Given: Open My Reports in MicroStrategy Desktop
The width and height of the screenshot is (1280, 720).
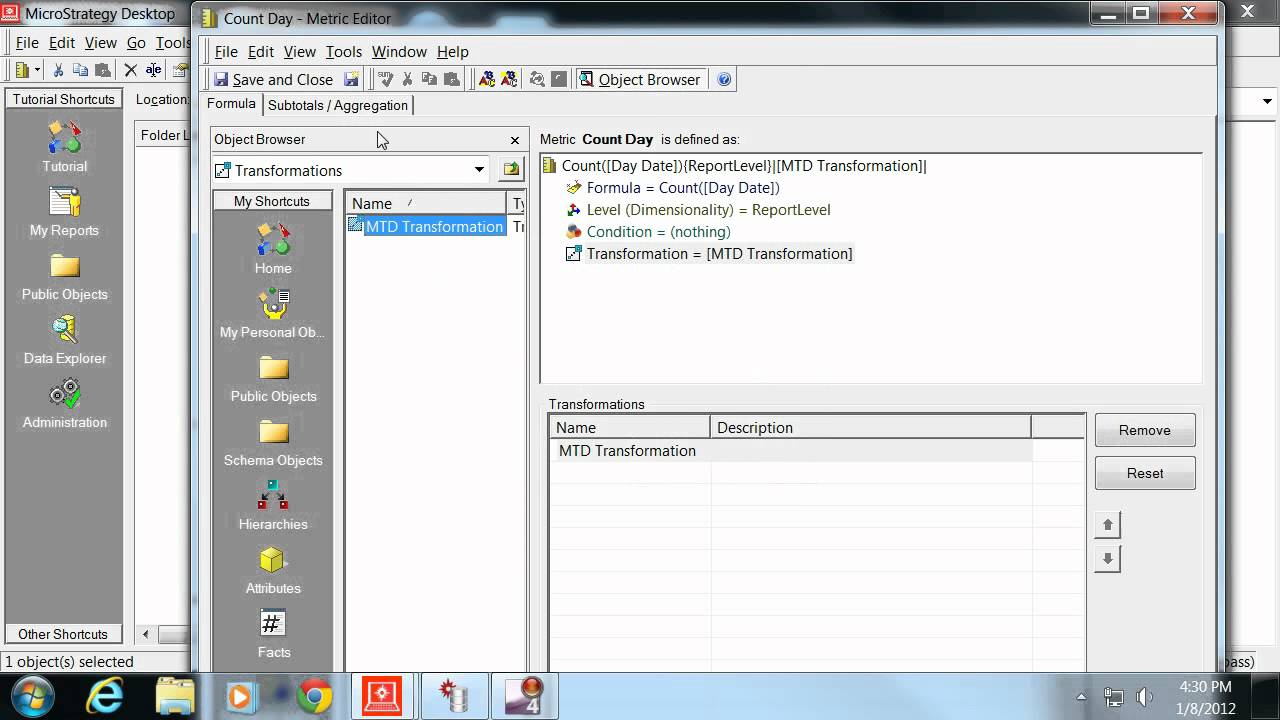Looking at the screenshot, I should click(x=65, y=212).
